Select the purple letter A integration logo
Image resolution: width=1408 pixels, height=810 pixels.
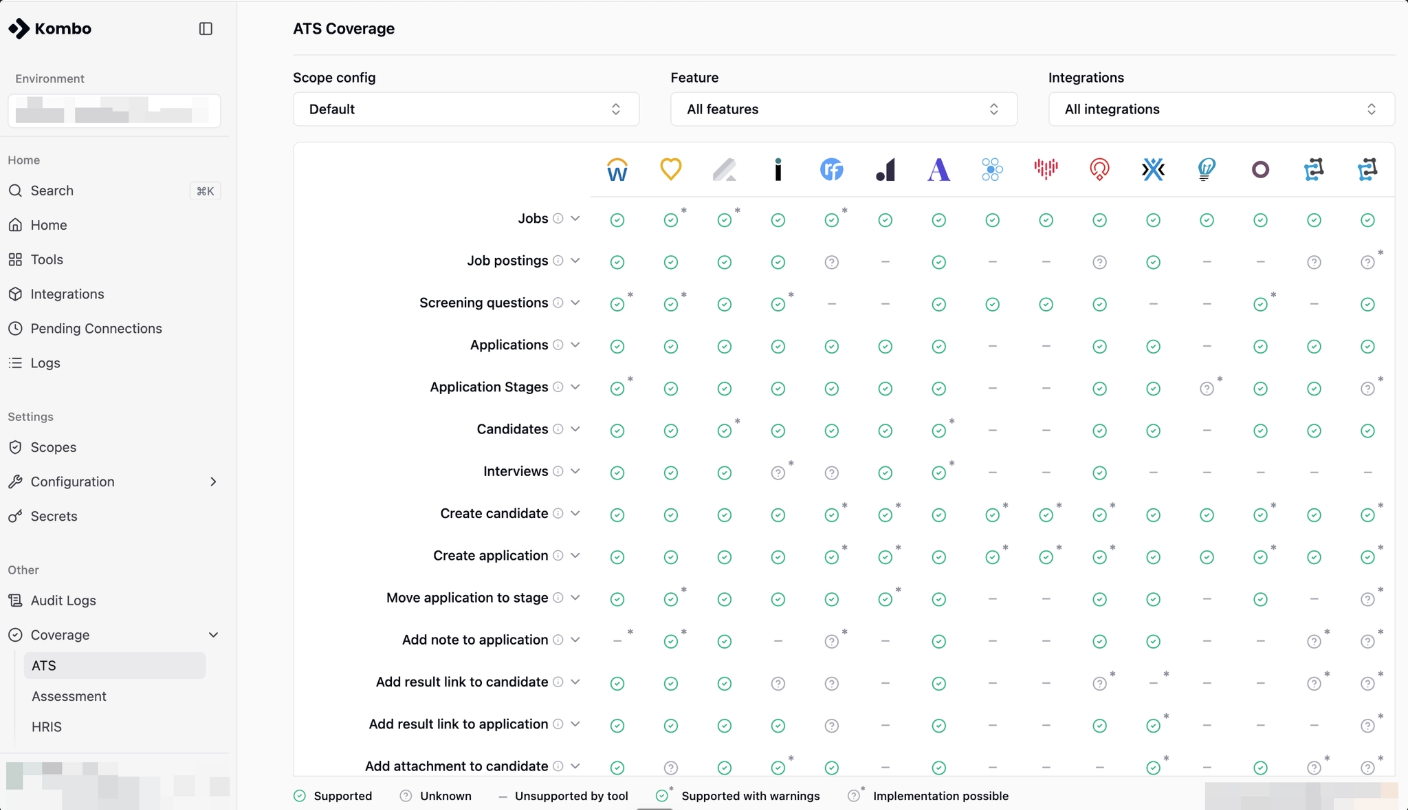(x=939, y=170)
